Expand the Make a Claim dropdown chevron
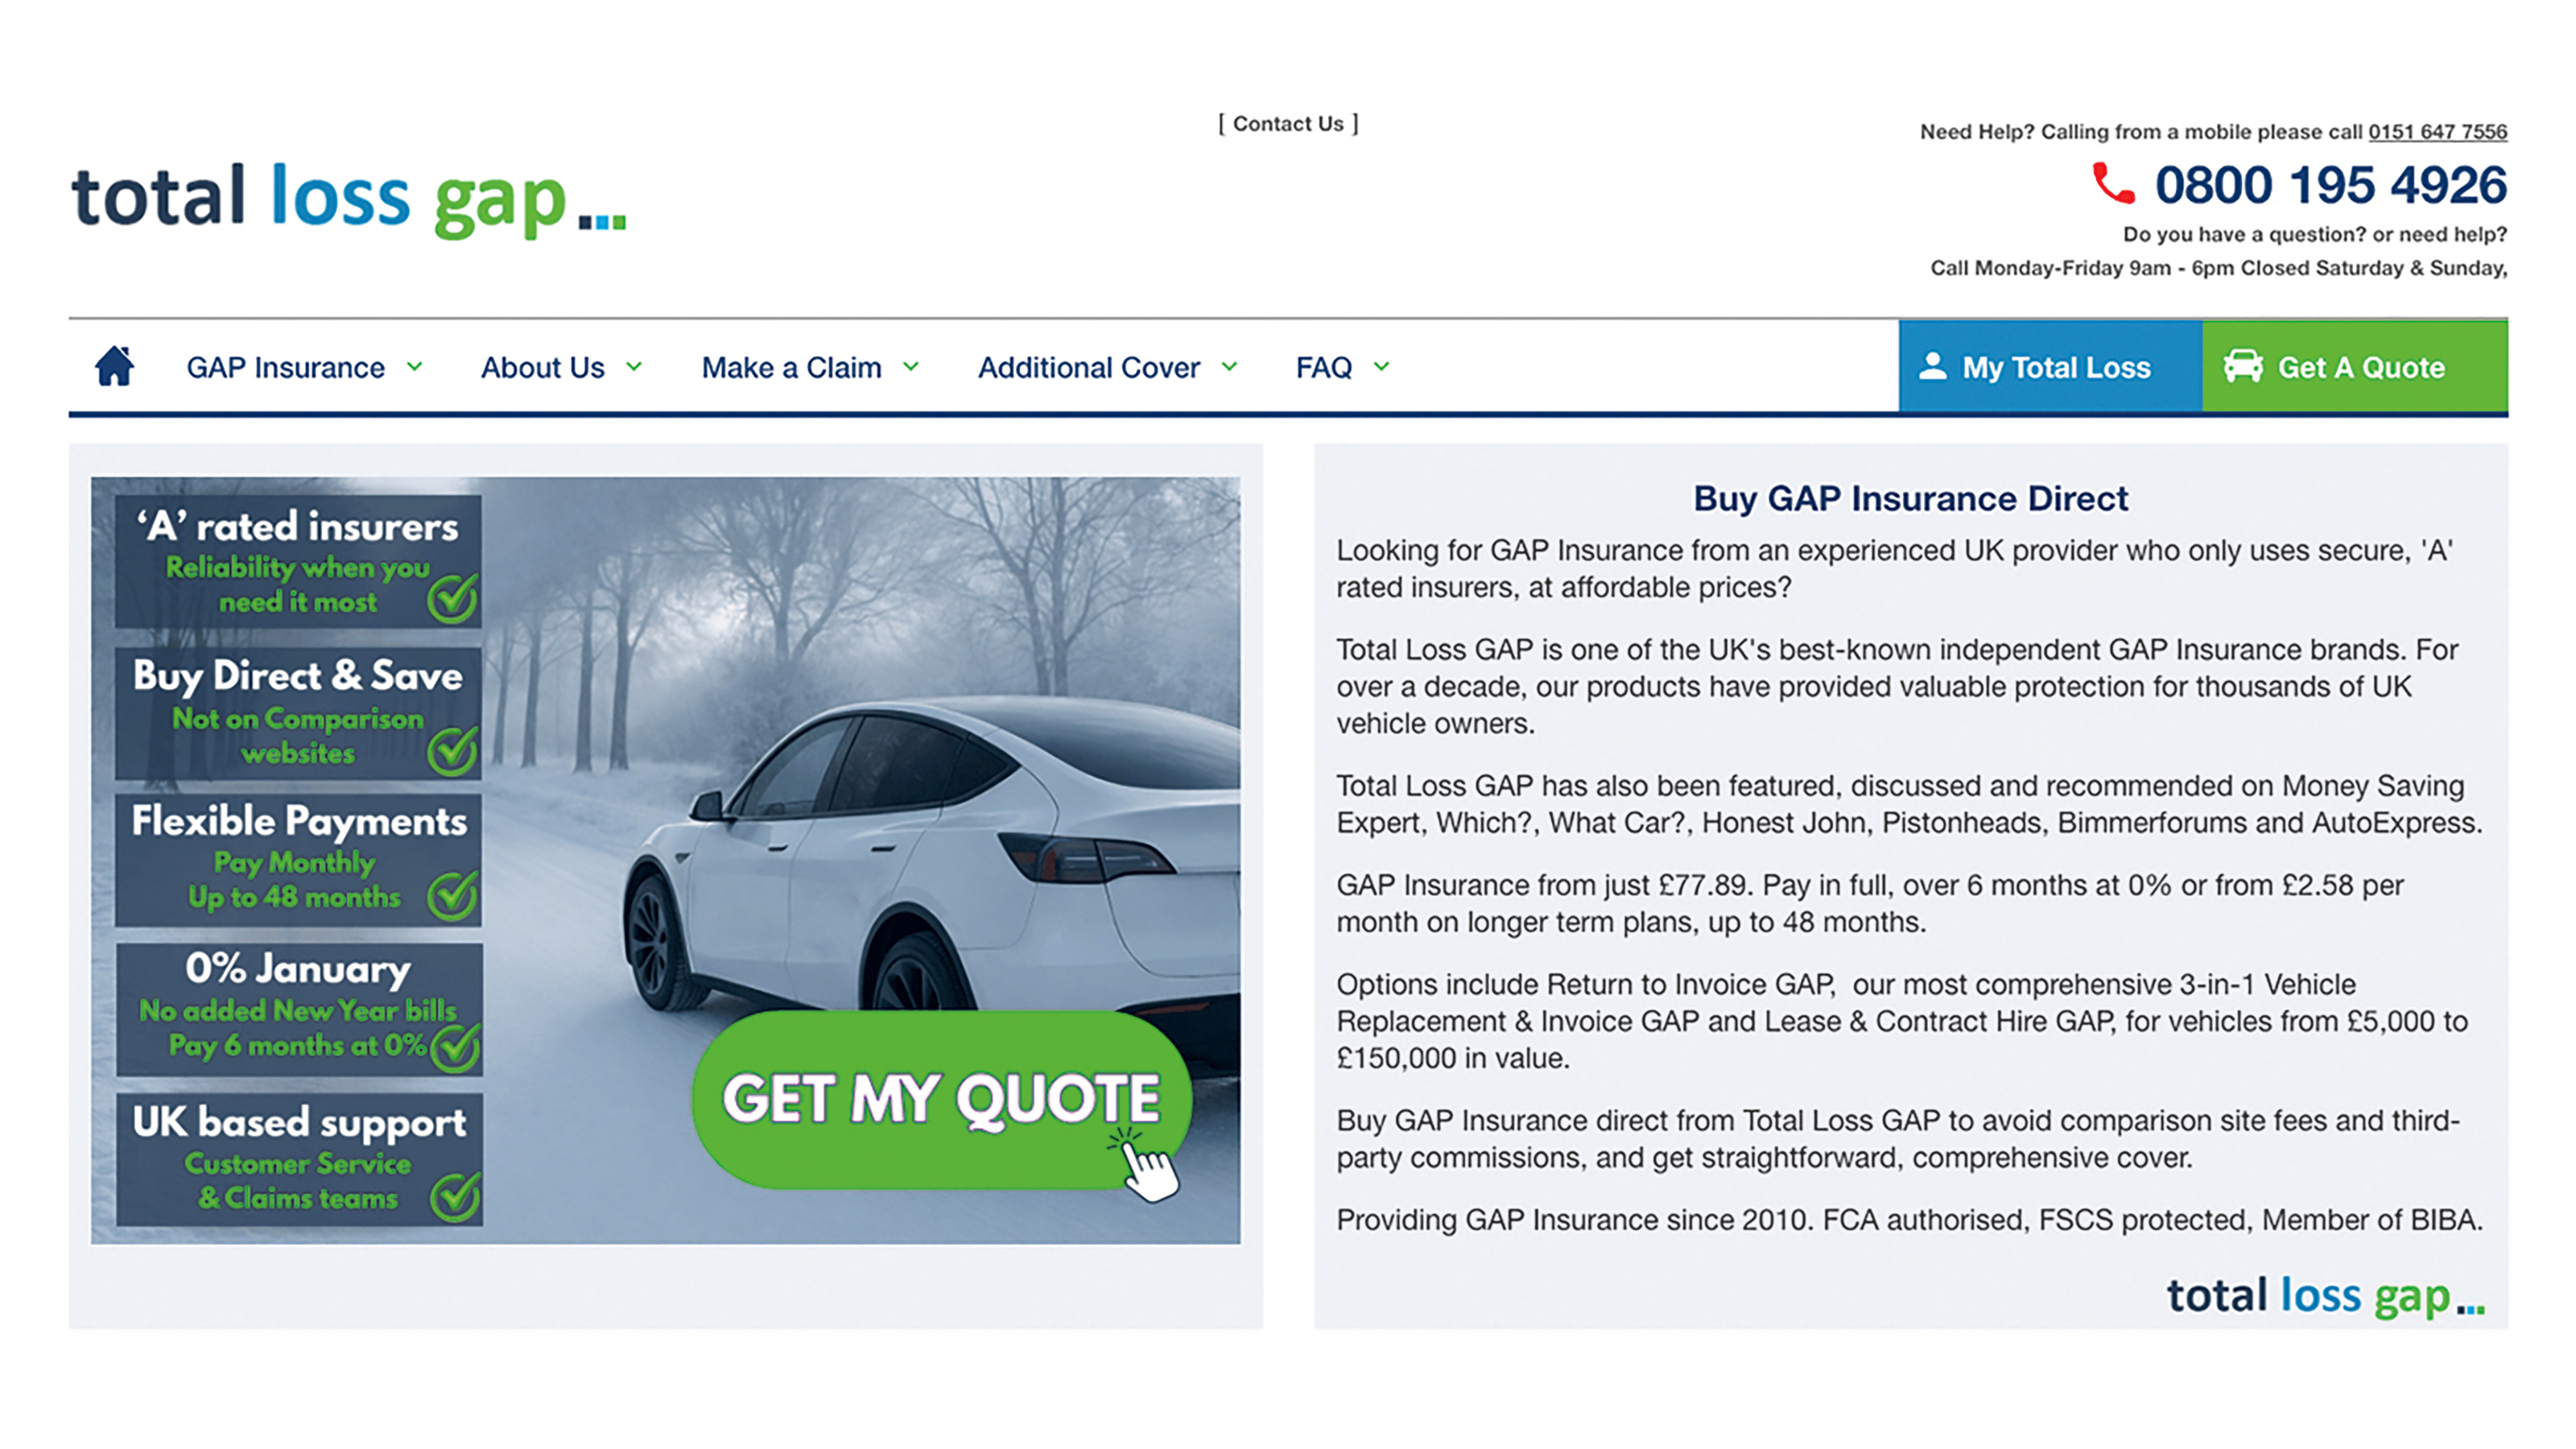Image resolution: width=2576 pixels, height=1449 pixels. click(x=911, y=367)
